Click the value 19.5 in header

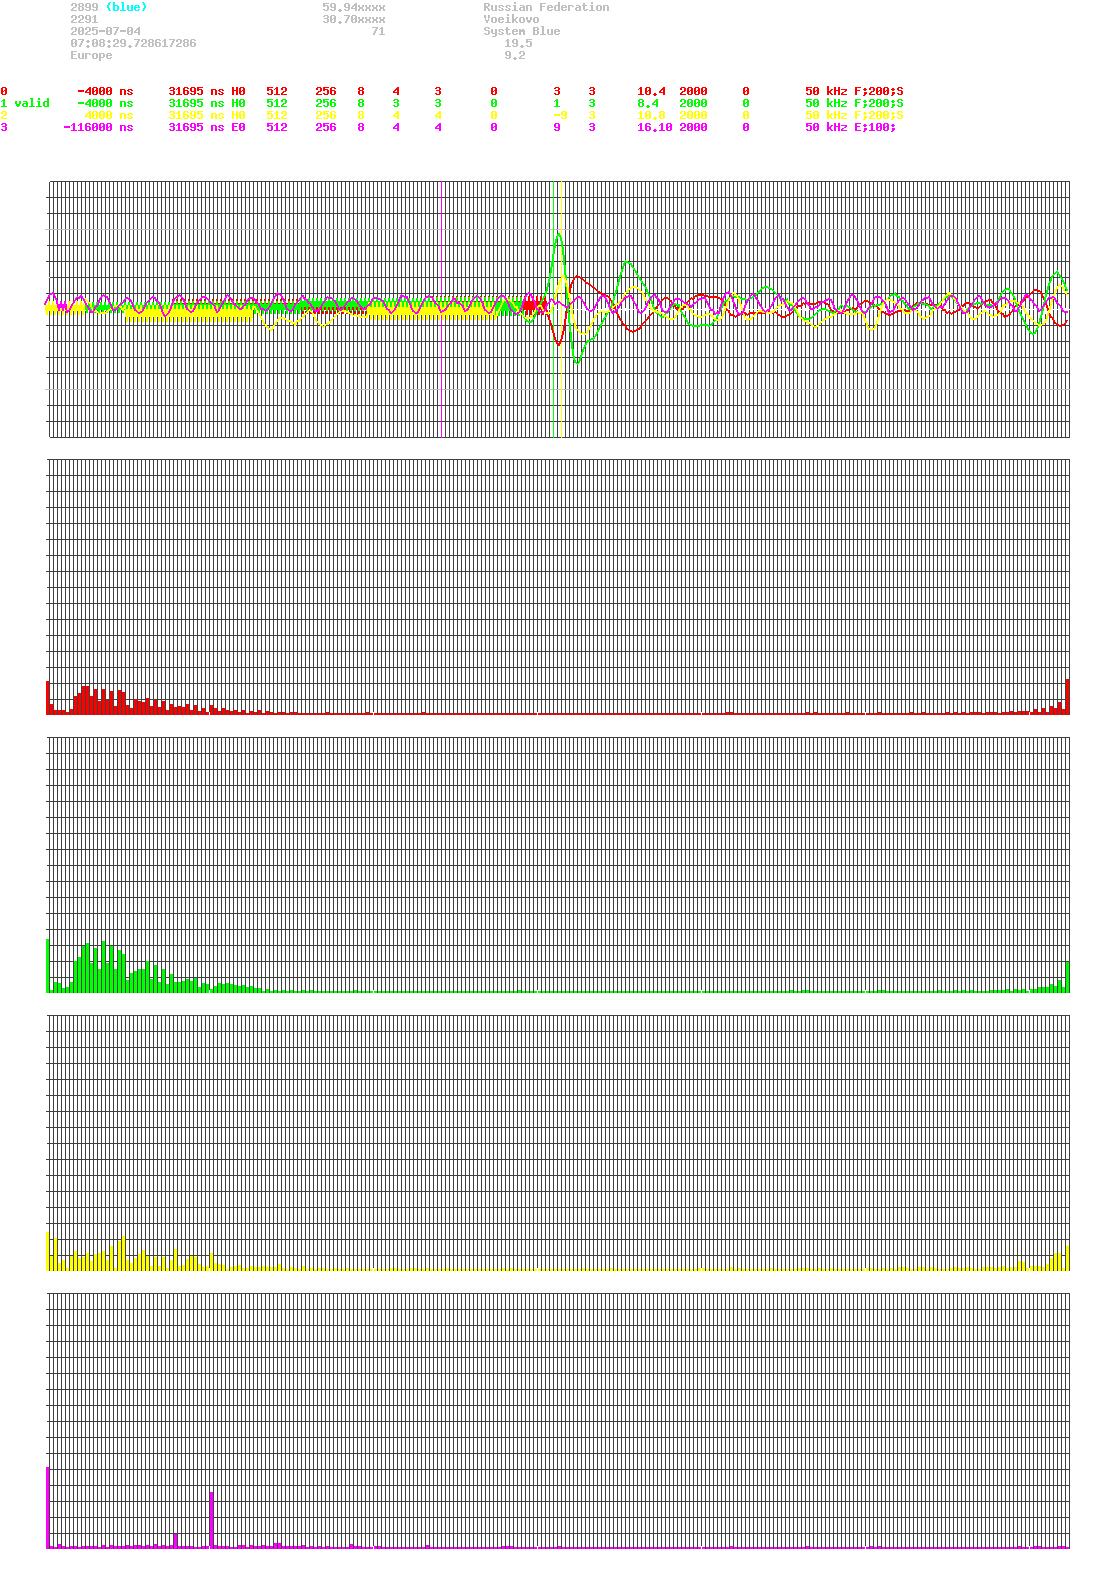518,43
